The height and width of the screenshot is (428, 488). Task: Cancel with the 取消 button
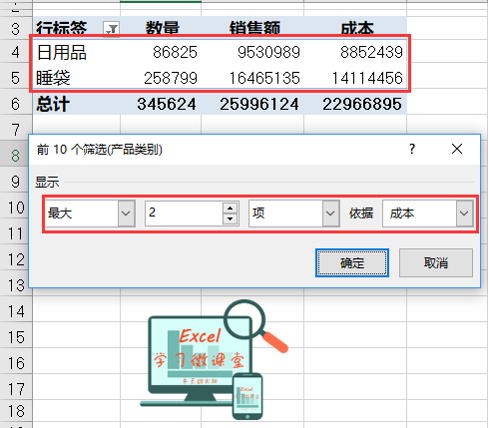(436, 263)
